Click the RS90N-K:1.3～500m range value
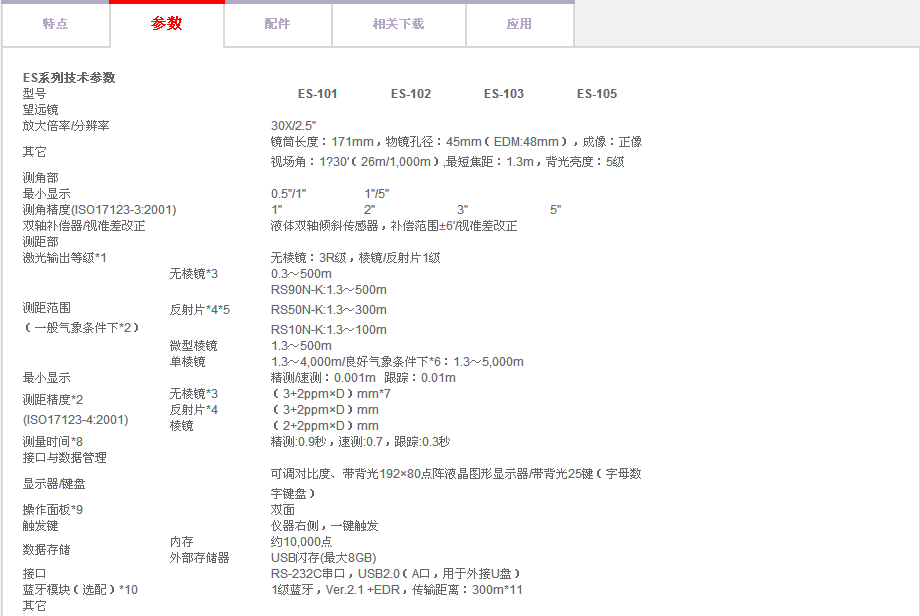Image resolution: width=920 pixels, height=616 pixels. tap(328, 290)
